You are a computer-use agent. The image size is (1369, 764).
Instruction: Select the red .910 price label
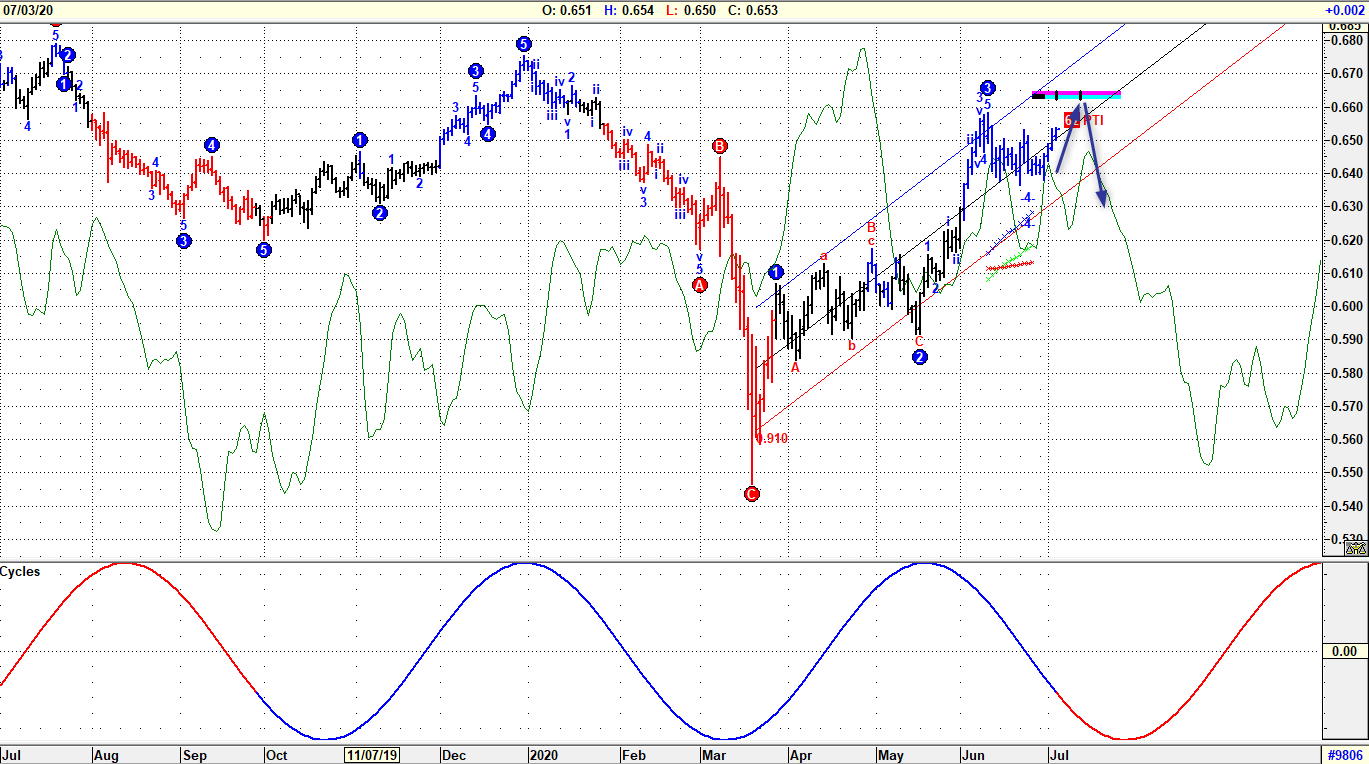pyautogui.click(x=775, y=438)
